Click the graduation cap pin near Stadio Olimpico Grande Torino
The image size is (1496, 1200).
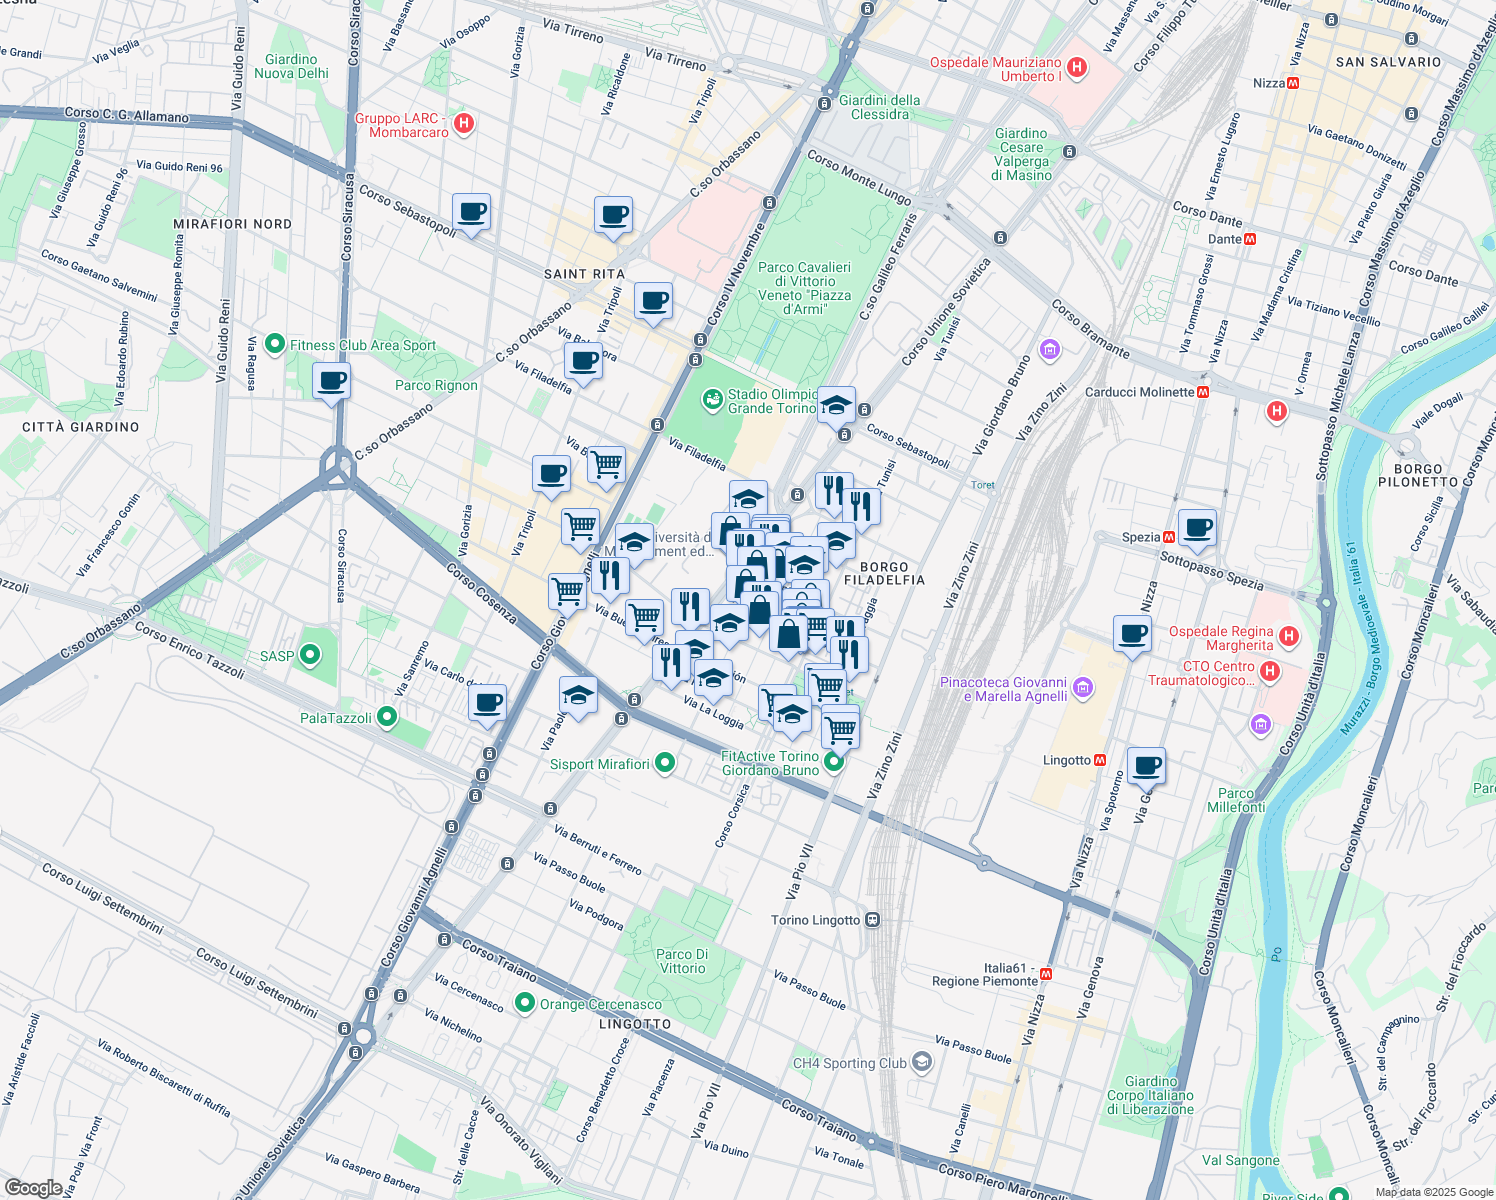coord(836,404)
